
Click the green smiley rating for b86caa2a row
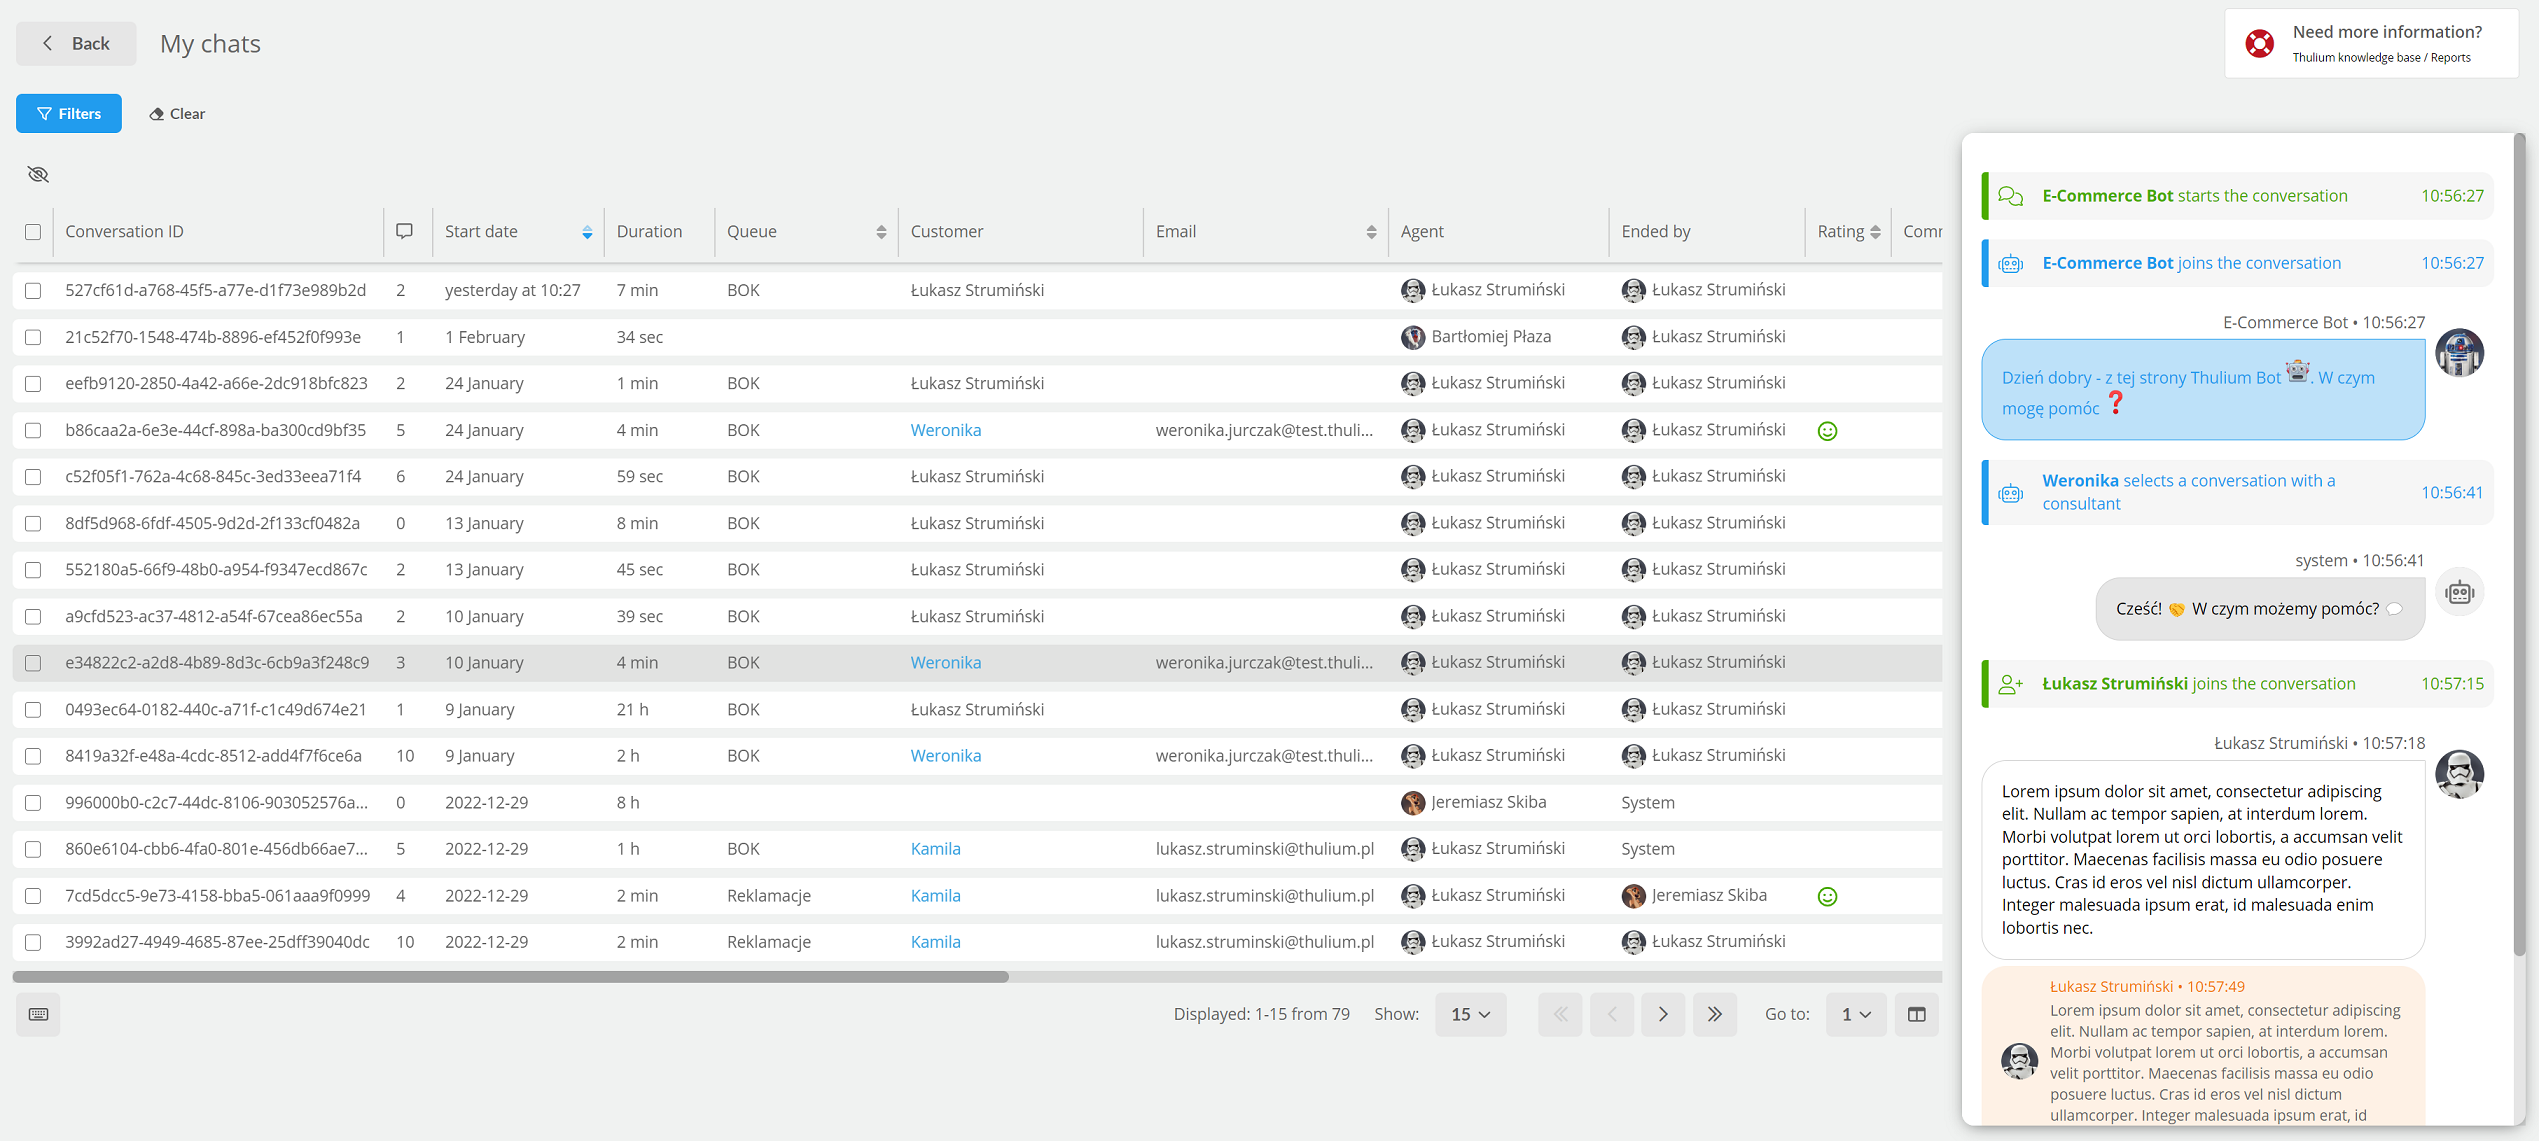tap(1827, 431)
